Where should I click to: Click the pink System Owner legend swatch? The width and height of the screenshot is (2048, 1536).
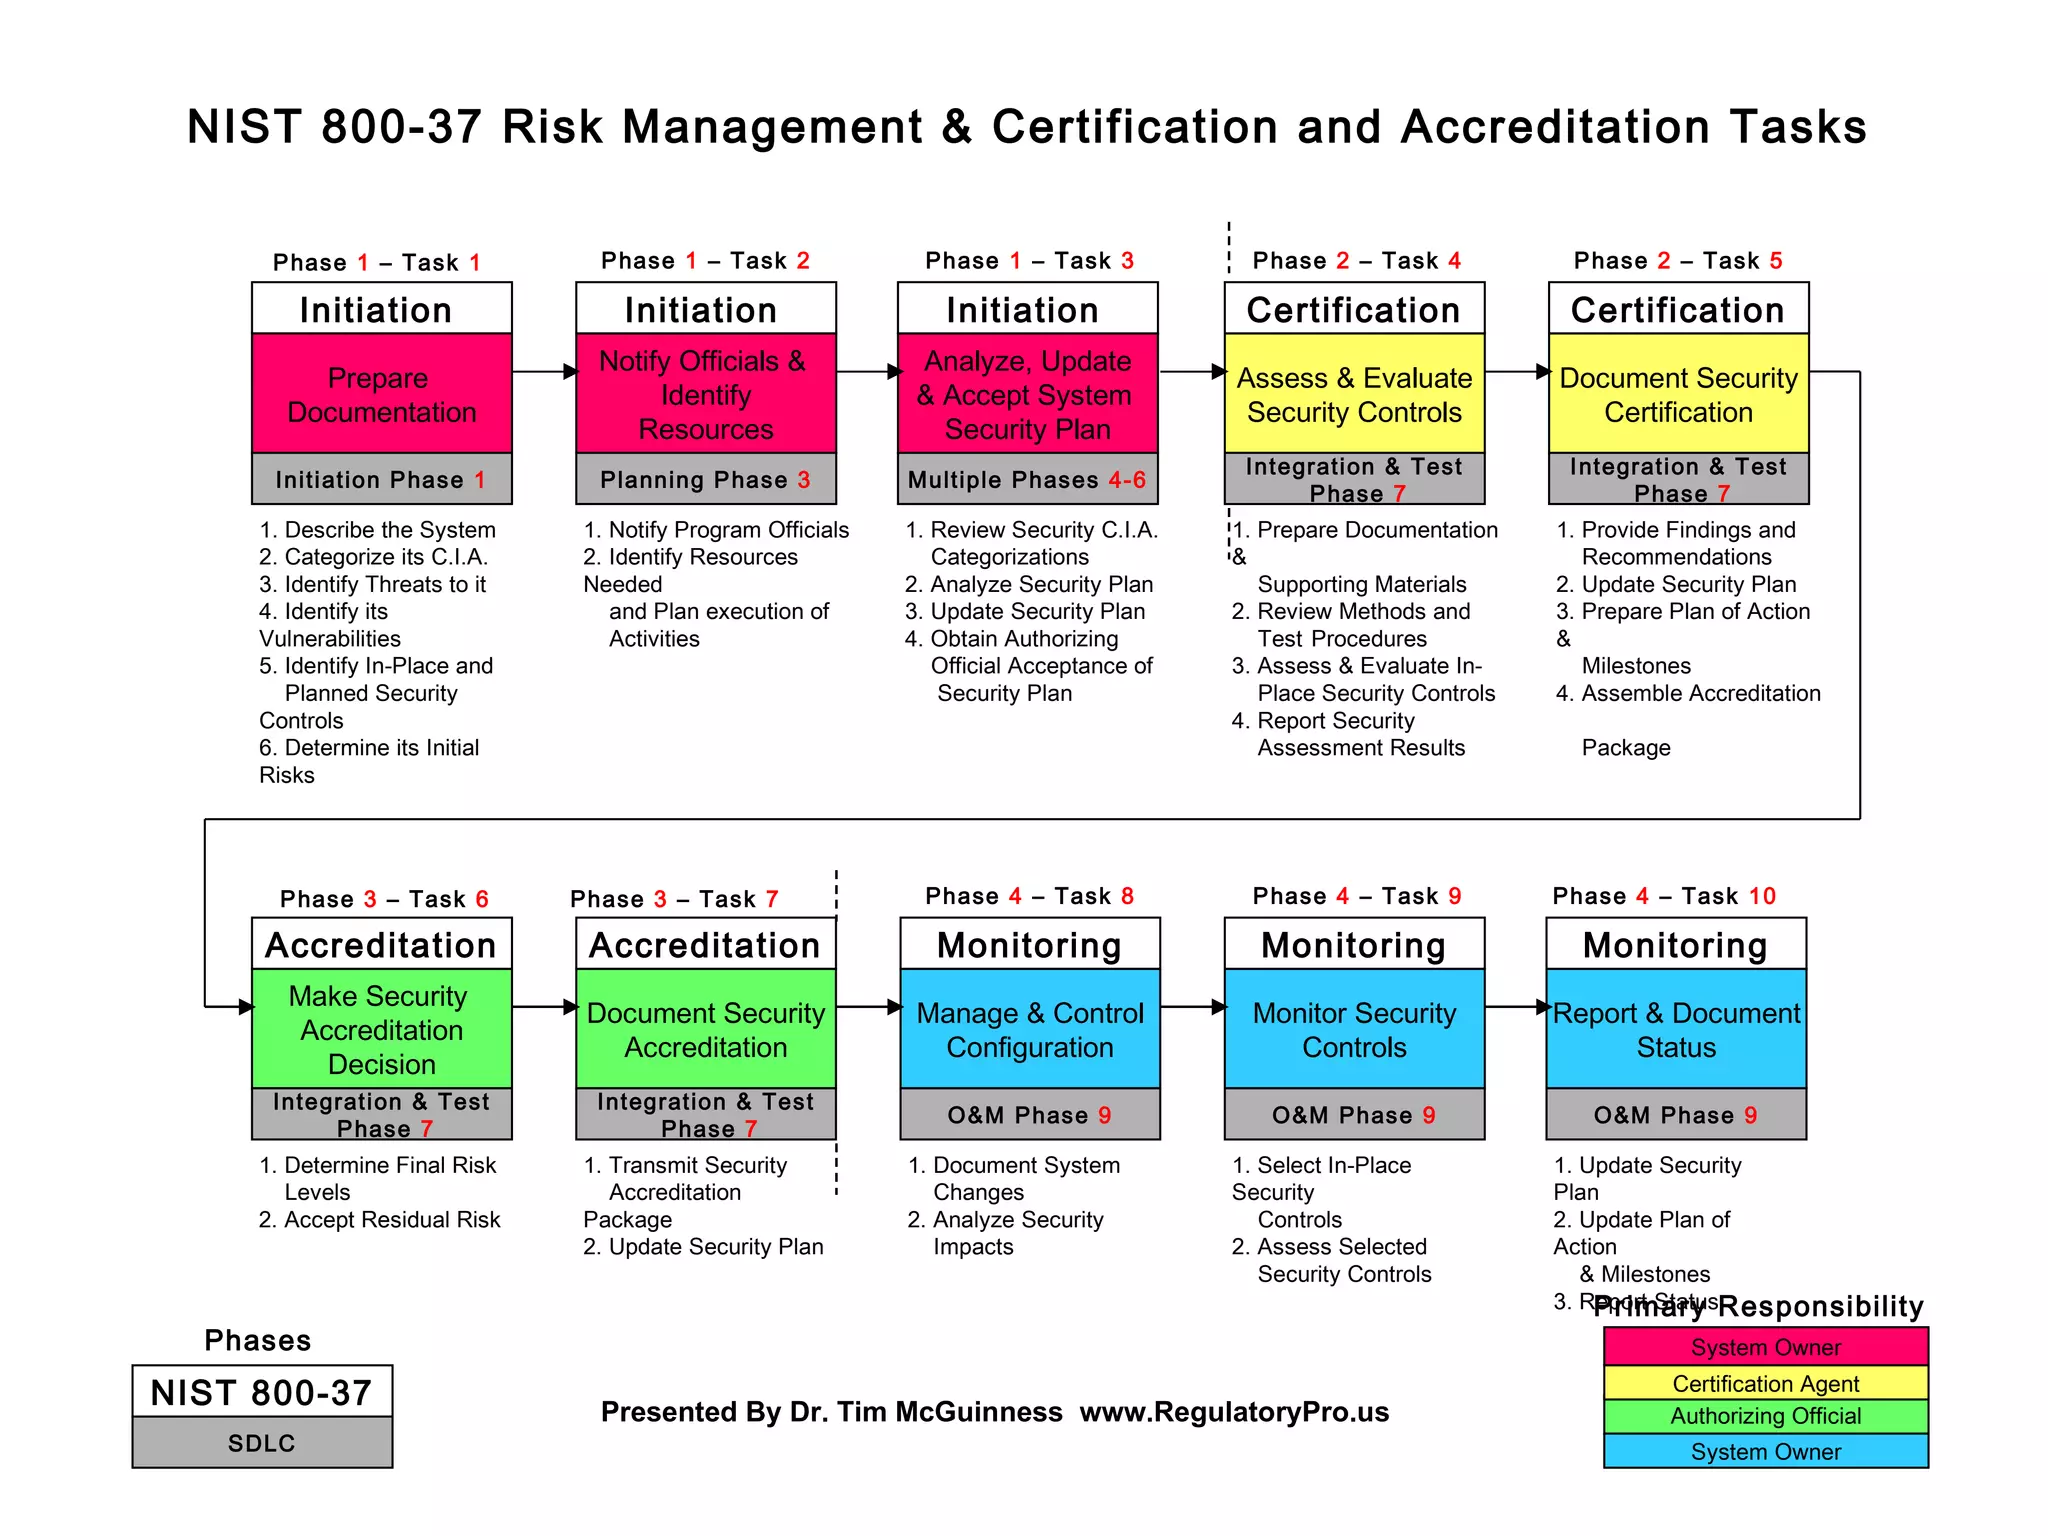1765,1347
